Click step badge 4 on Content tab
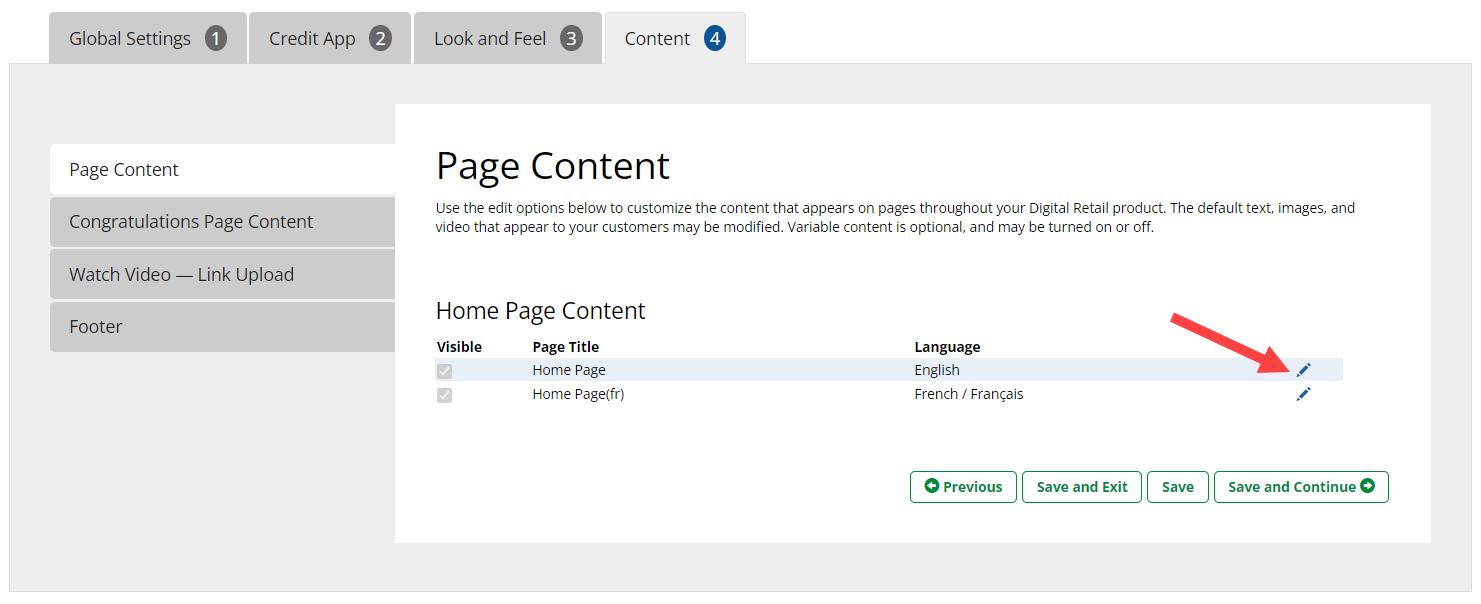 (x=714, y=39)
